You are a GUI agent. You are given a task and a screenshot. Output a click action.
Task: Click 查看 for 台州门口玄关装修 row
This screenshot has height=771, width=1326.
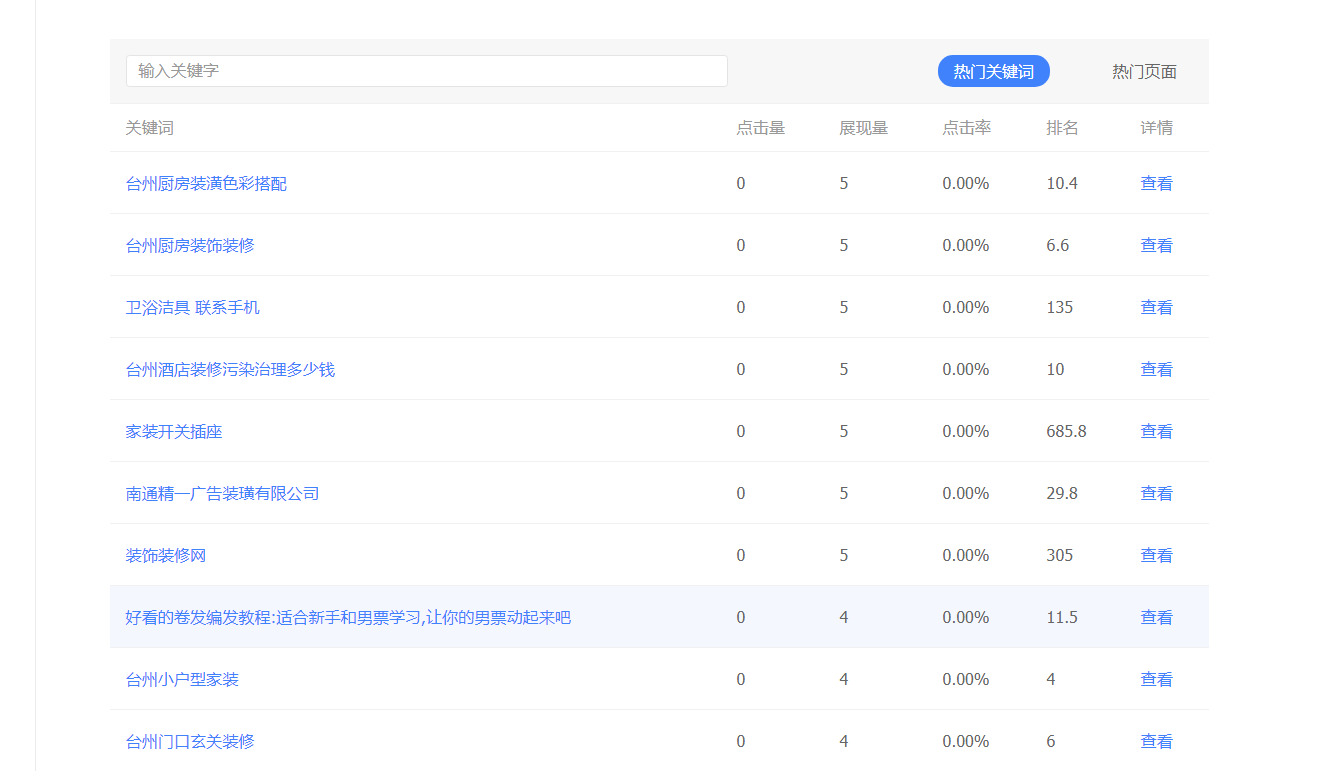point(1156,741)
